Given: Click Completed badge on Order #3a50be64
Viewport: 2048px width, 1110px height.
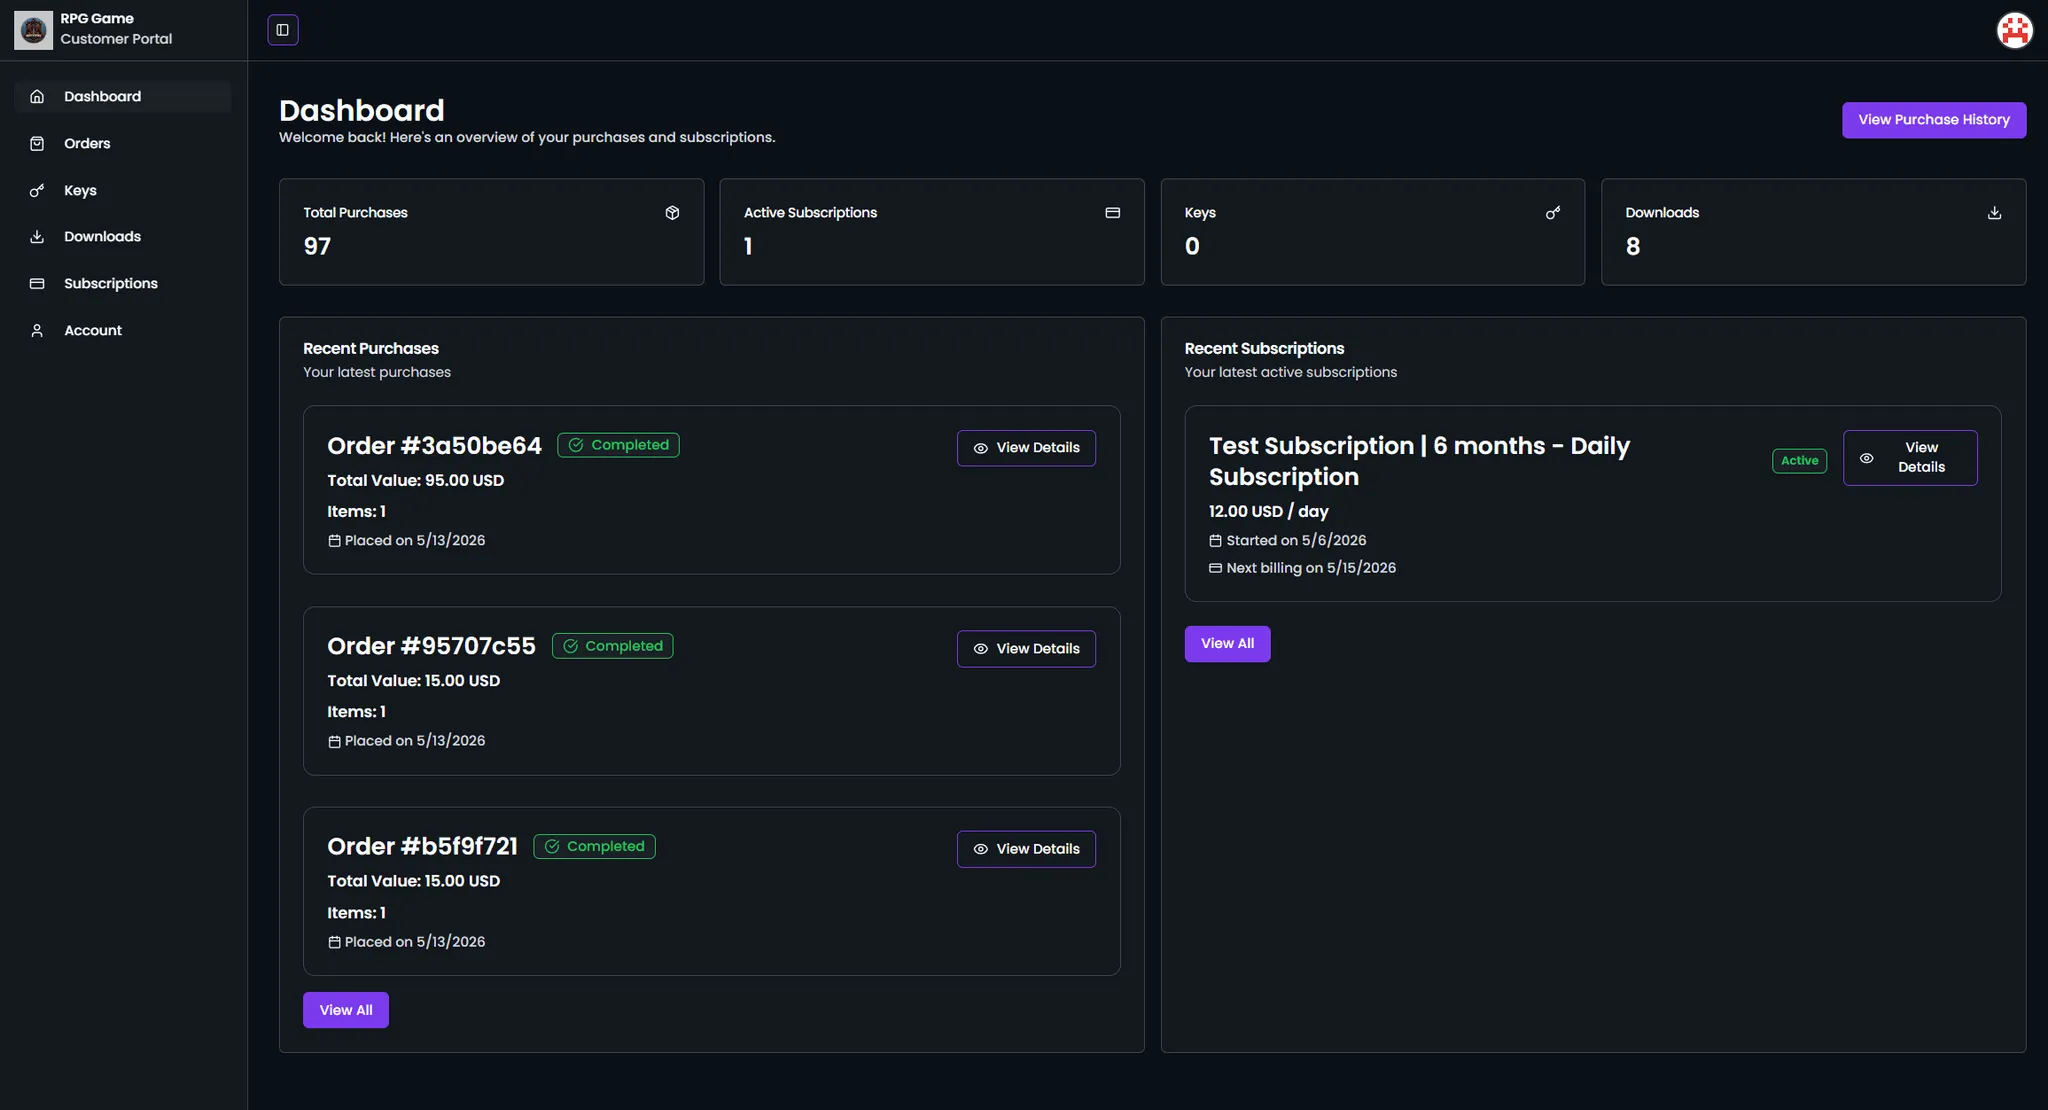Looking at the screenshot, I should click(618, 445).
